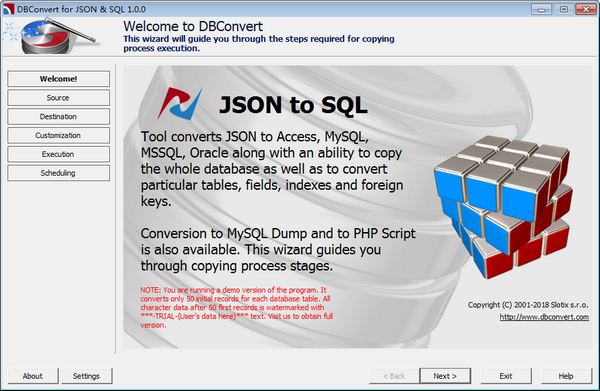The width and height of the screenshot is (600, 391).
Task: Click the JSON to SQL heading
Action: tap(293, 105)
